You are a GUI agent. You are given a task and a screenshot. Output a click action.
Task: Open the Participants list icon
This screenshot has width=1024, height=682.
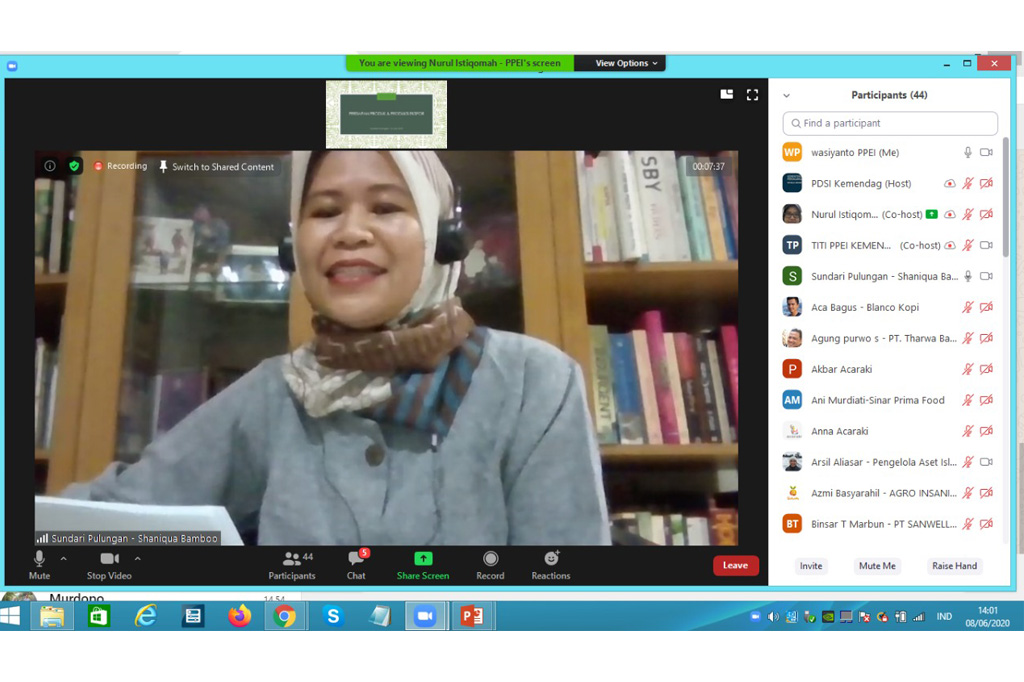[291, 559]
